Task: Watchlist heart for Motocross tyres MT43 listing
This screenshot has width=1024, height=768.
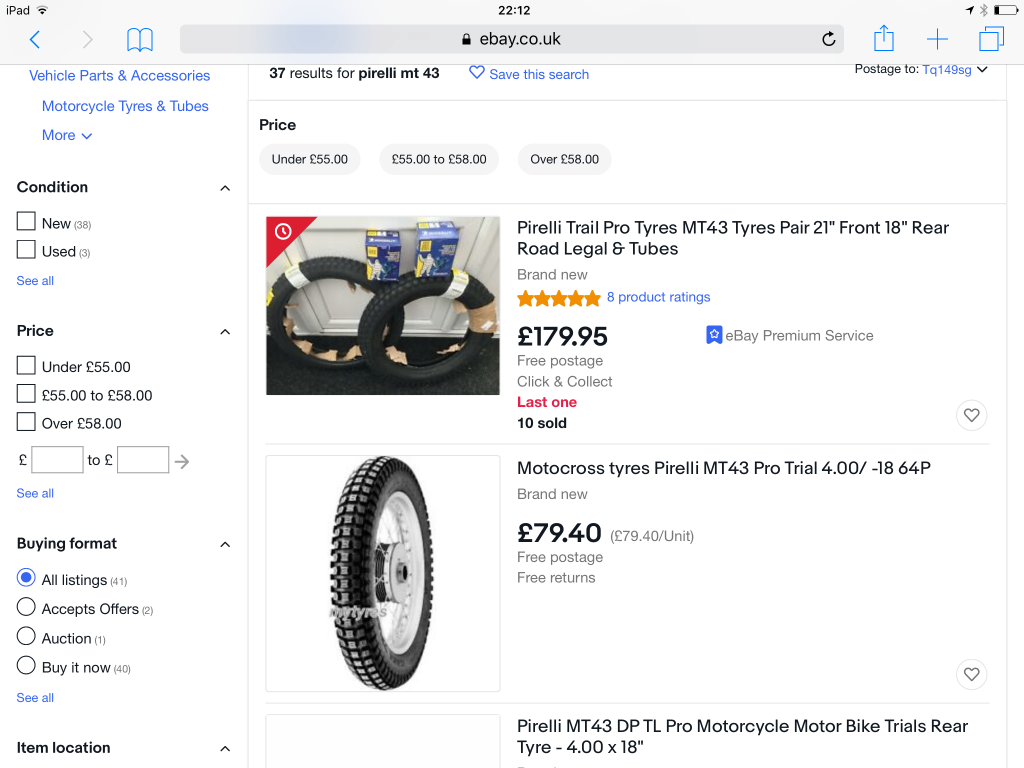Action: (971, 674)
